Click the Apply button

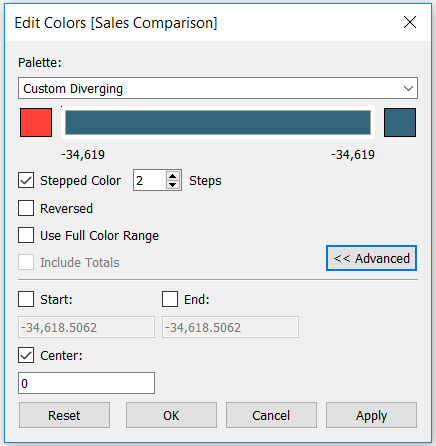click(x=371, y=415)
